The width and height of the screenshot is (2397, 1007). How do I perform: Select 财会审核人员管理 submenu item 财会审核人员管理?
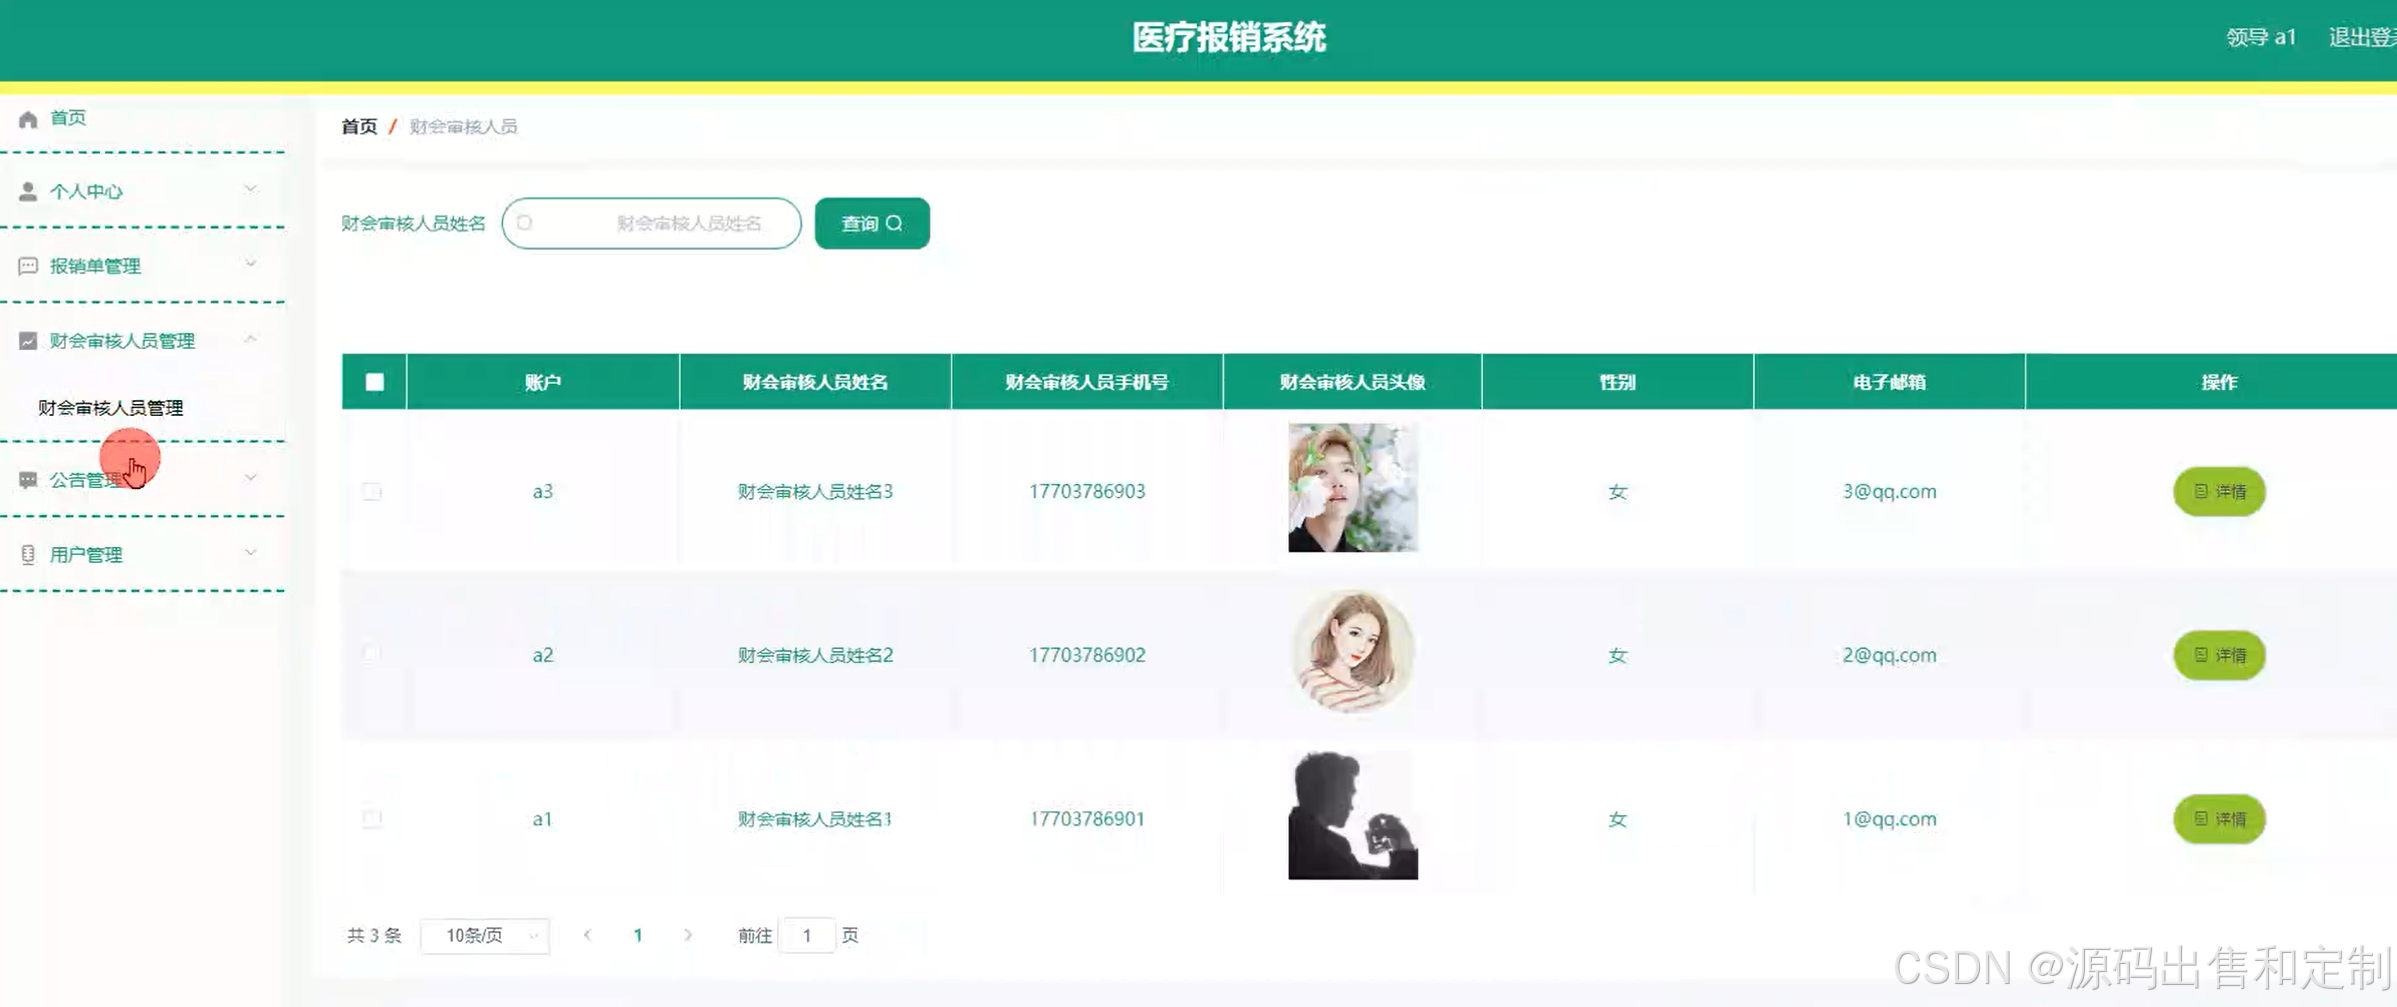111,407
